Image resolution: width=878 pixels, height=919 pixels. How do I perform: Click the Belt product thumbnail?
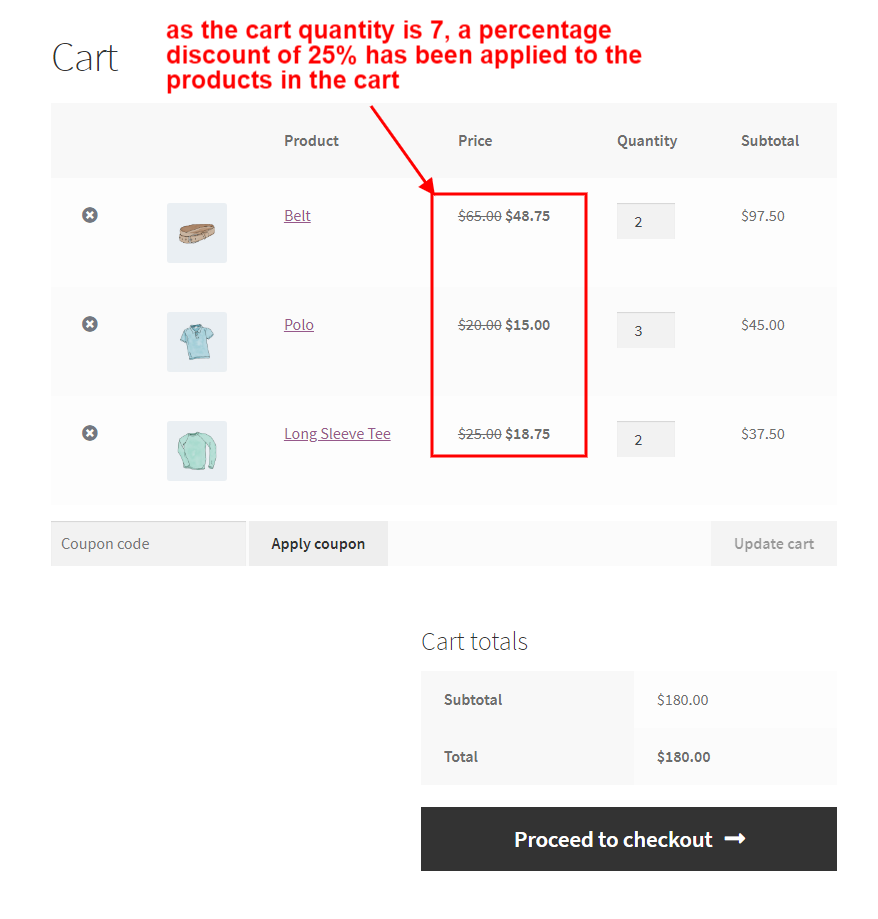tap(197, 233)
